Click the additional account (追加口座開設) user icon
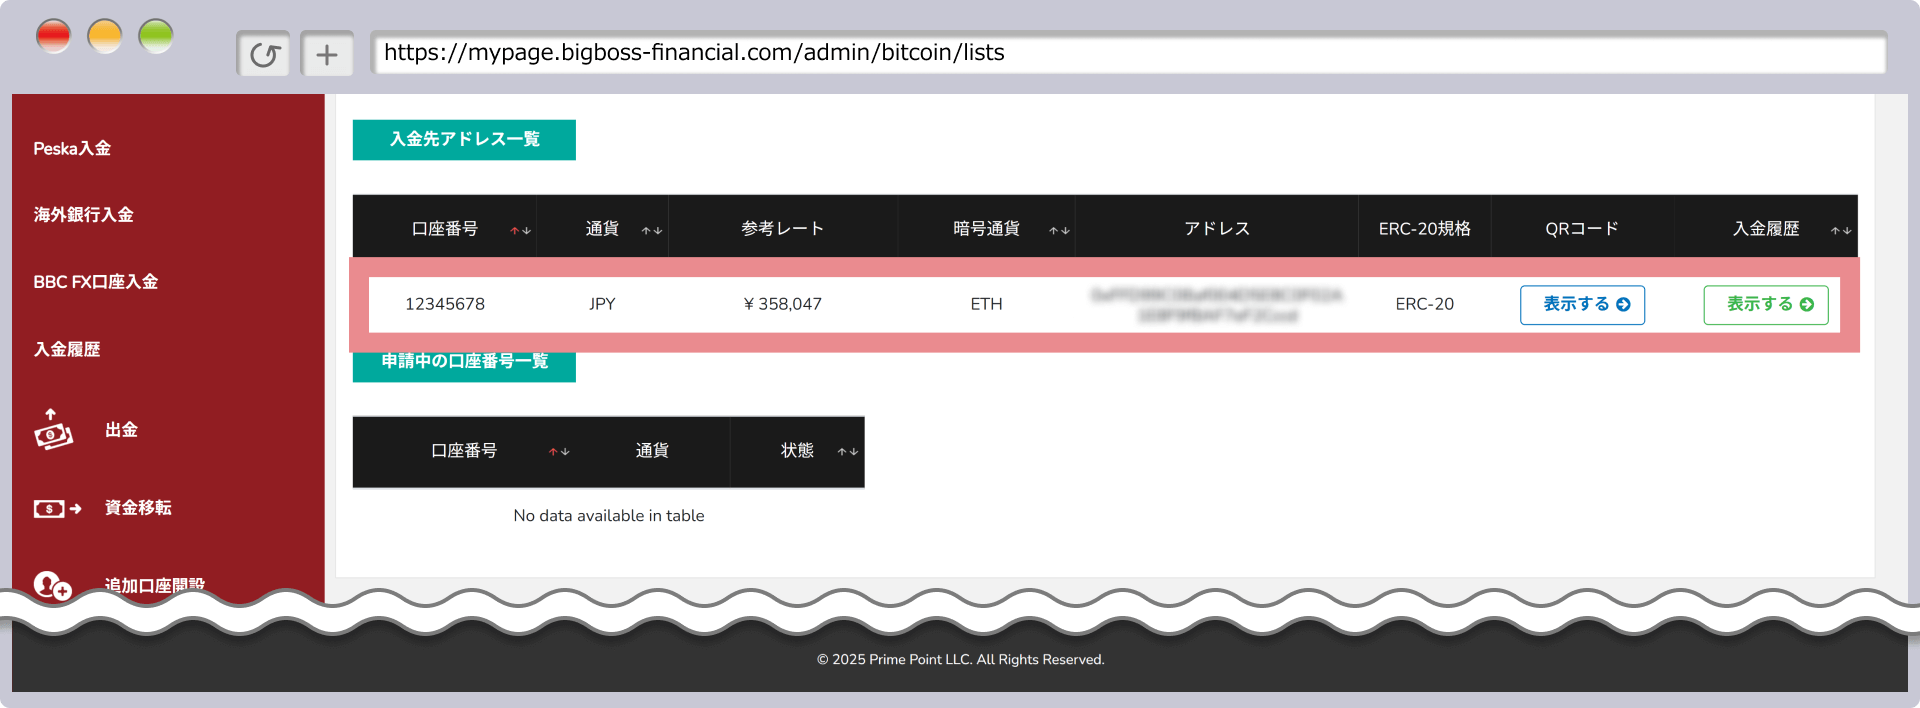Screen dimensions: 1920x708 pos(52,585)
